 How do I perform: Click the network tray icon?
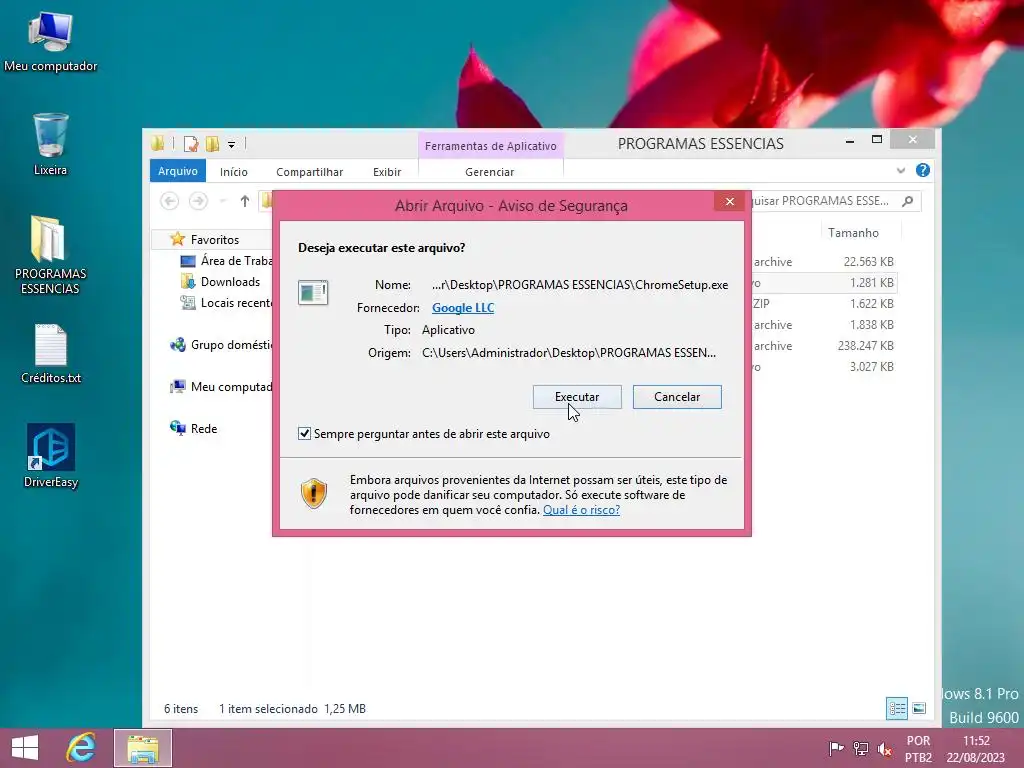coord(861,748)
